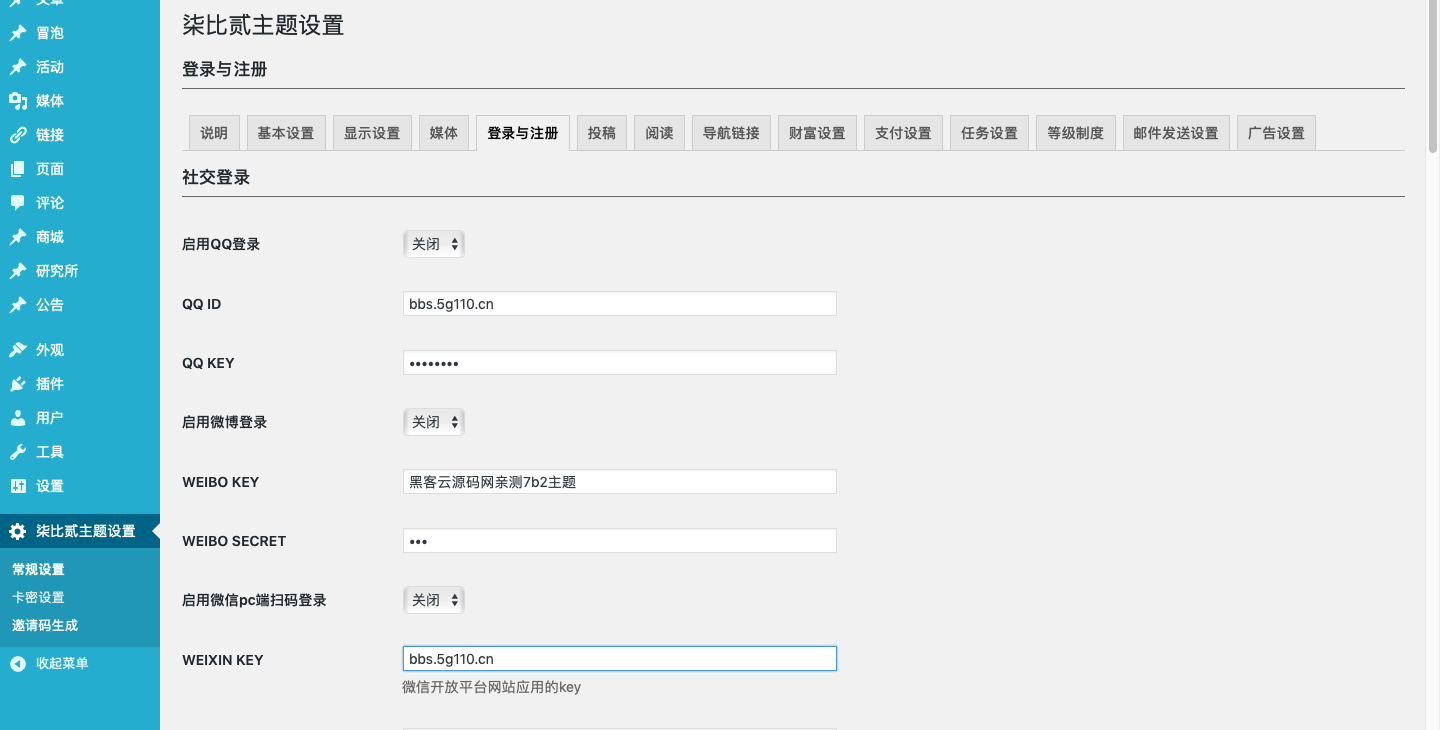Expand the 启用微博登录 select box
The width and height of the screenshot is (1440, 730).
pyautogui.click(x=434, y=422)
